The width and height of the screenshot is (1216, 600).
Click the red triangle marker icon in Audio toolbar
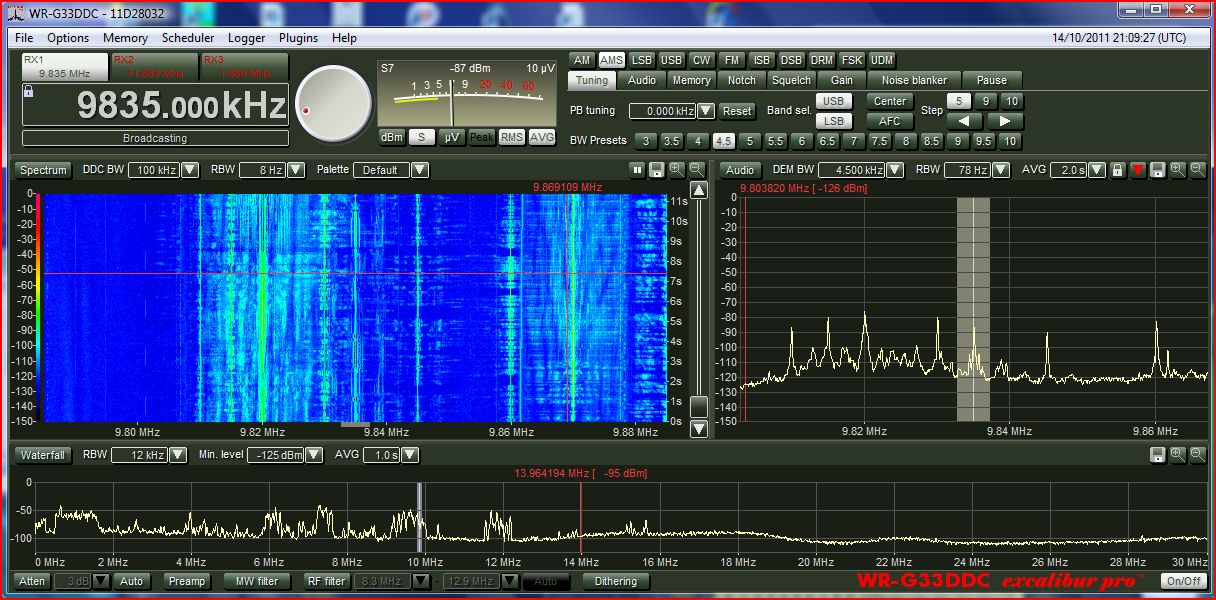(x=1138, y=170)
